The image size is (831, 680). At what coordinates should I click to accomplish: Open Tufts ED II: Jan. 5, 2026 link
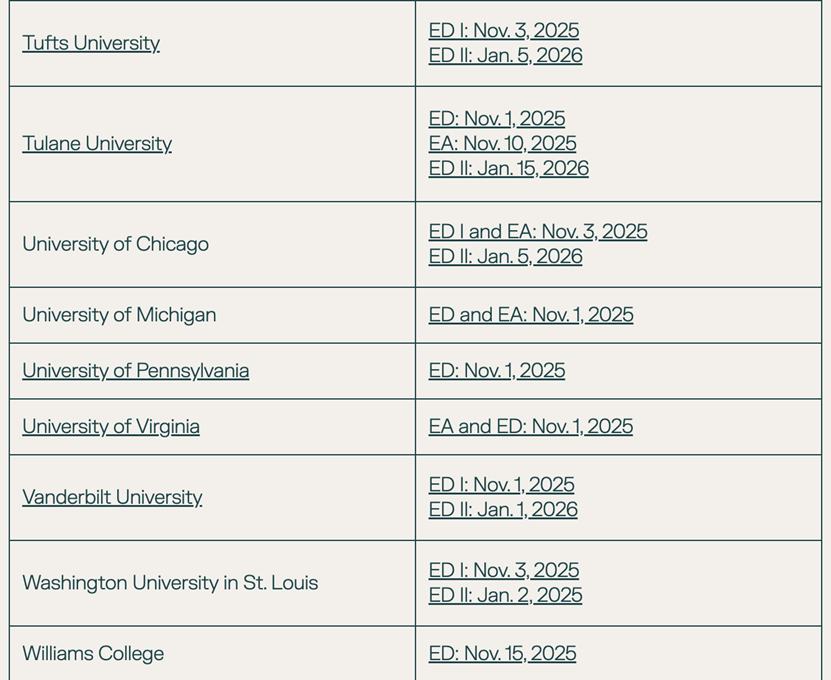point(505,56)
